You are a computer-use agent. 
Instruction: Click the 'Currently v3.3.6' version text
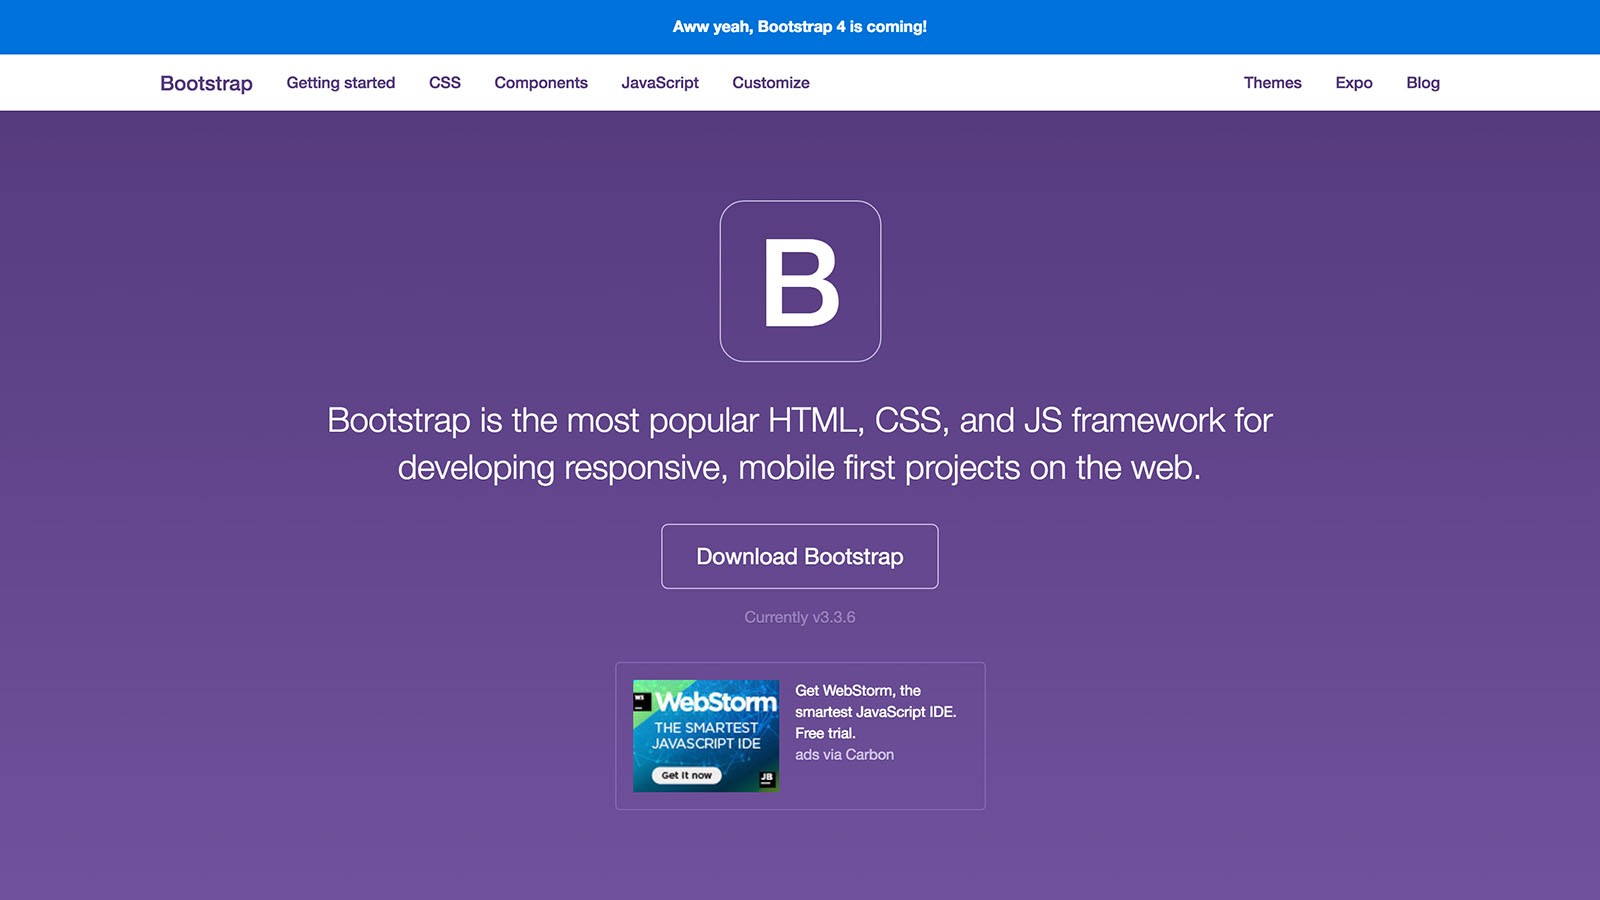[800, 617]
